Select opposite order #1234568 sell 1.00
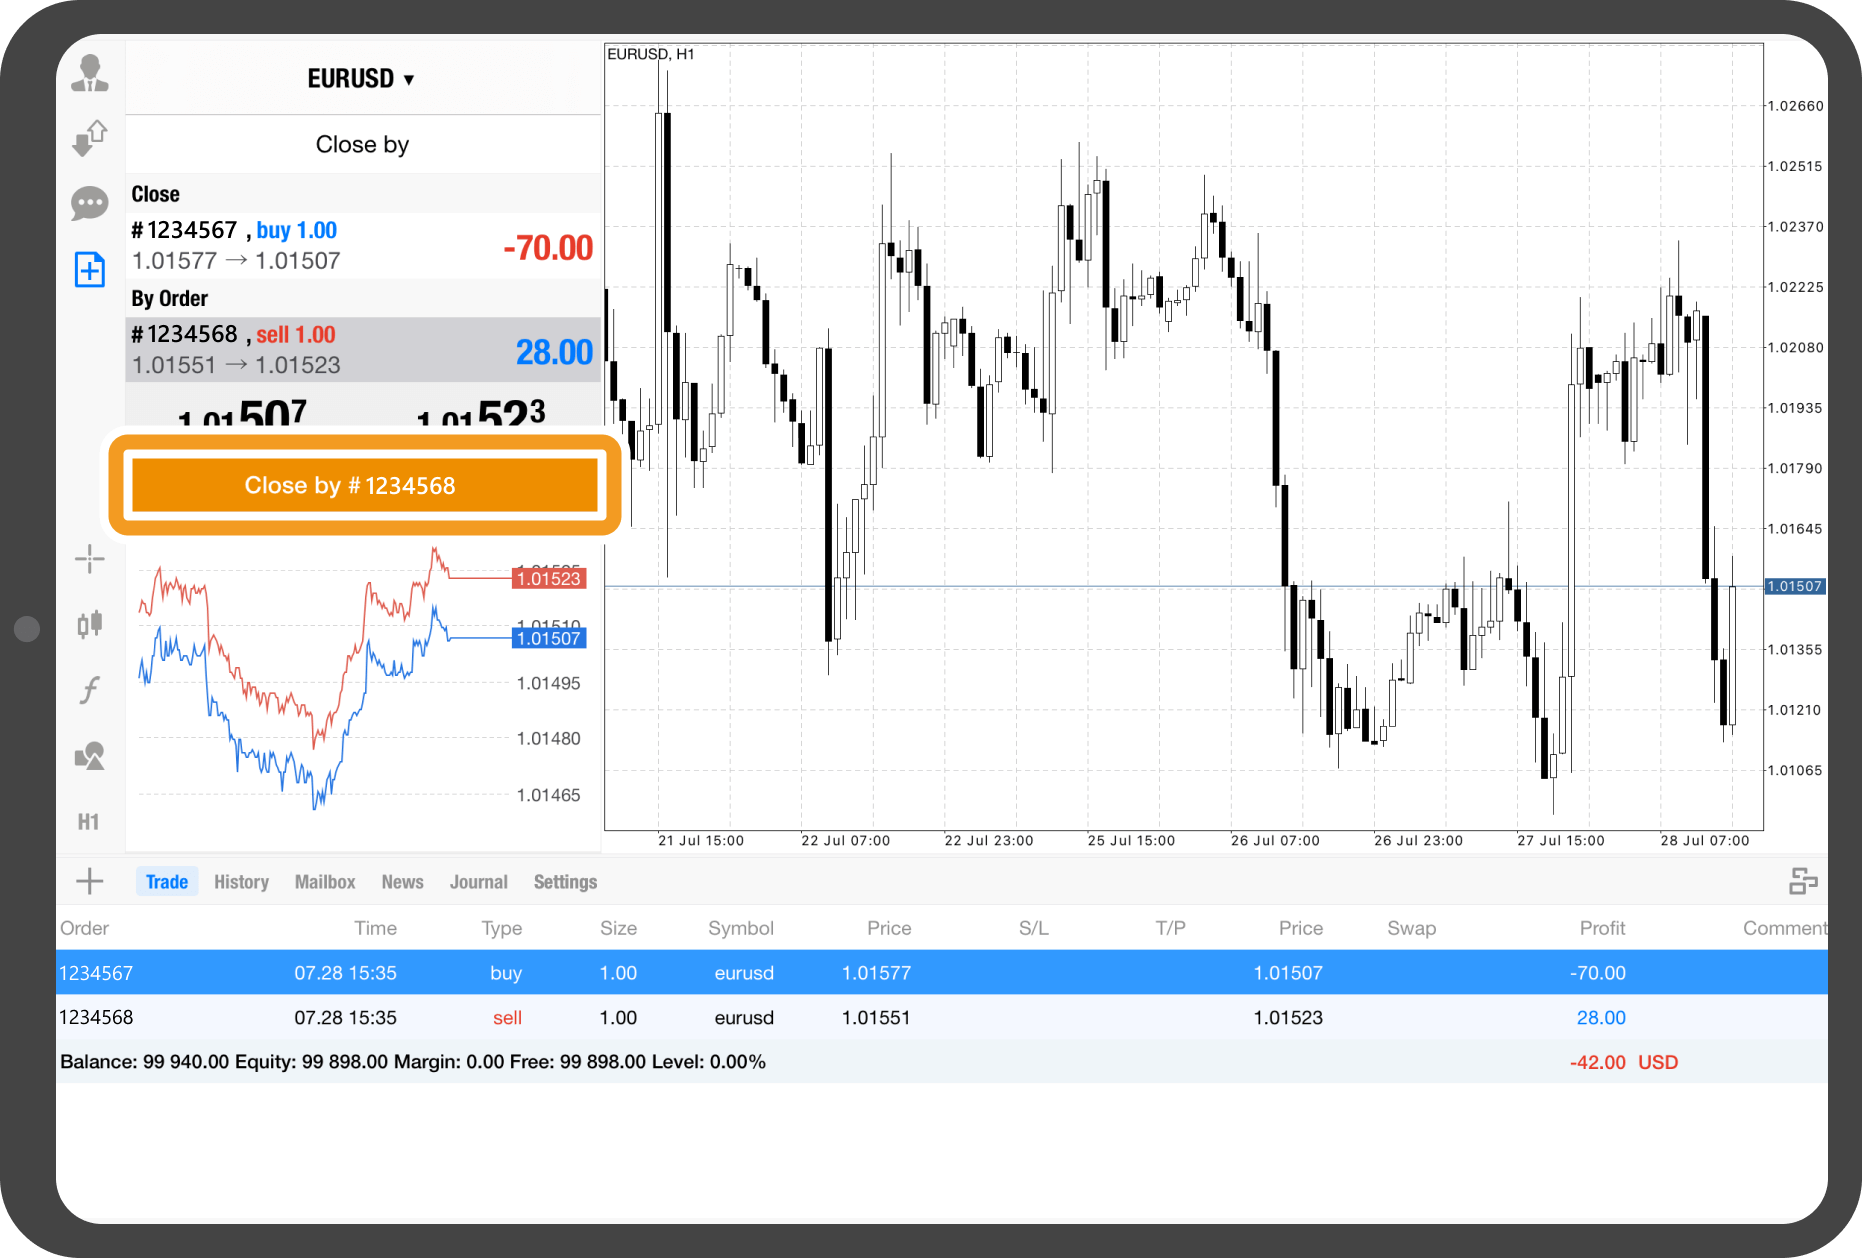The image size is (1862, 1258). point(362,350)
